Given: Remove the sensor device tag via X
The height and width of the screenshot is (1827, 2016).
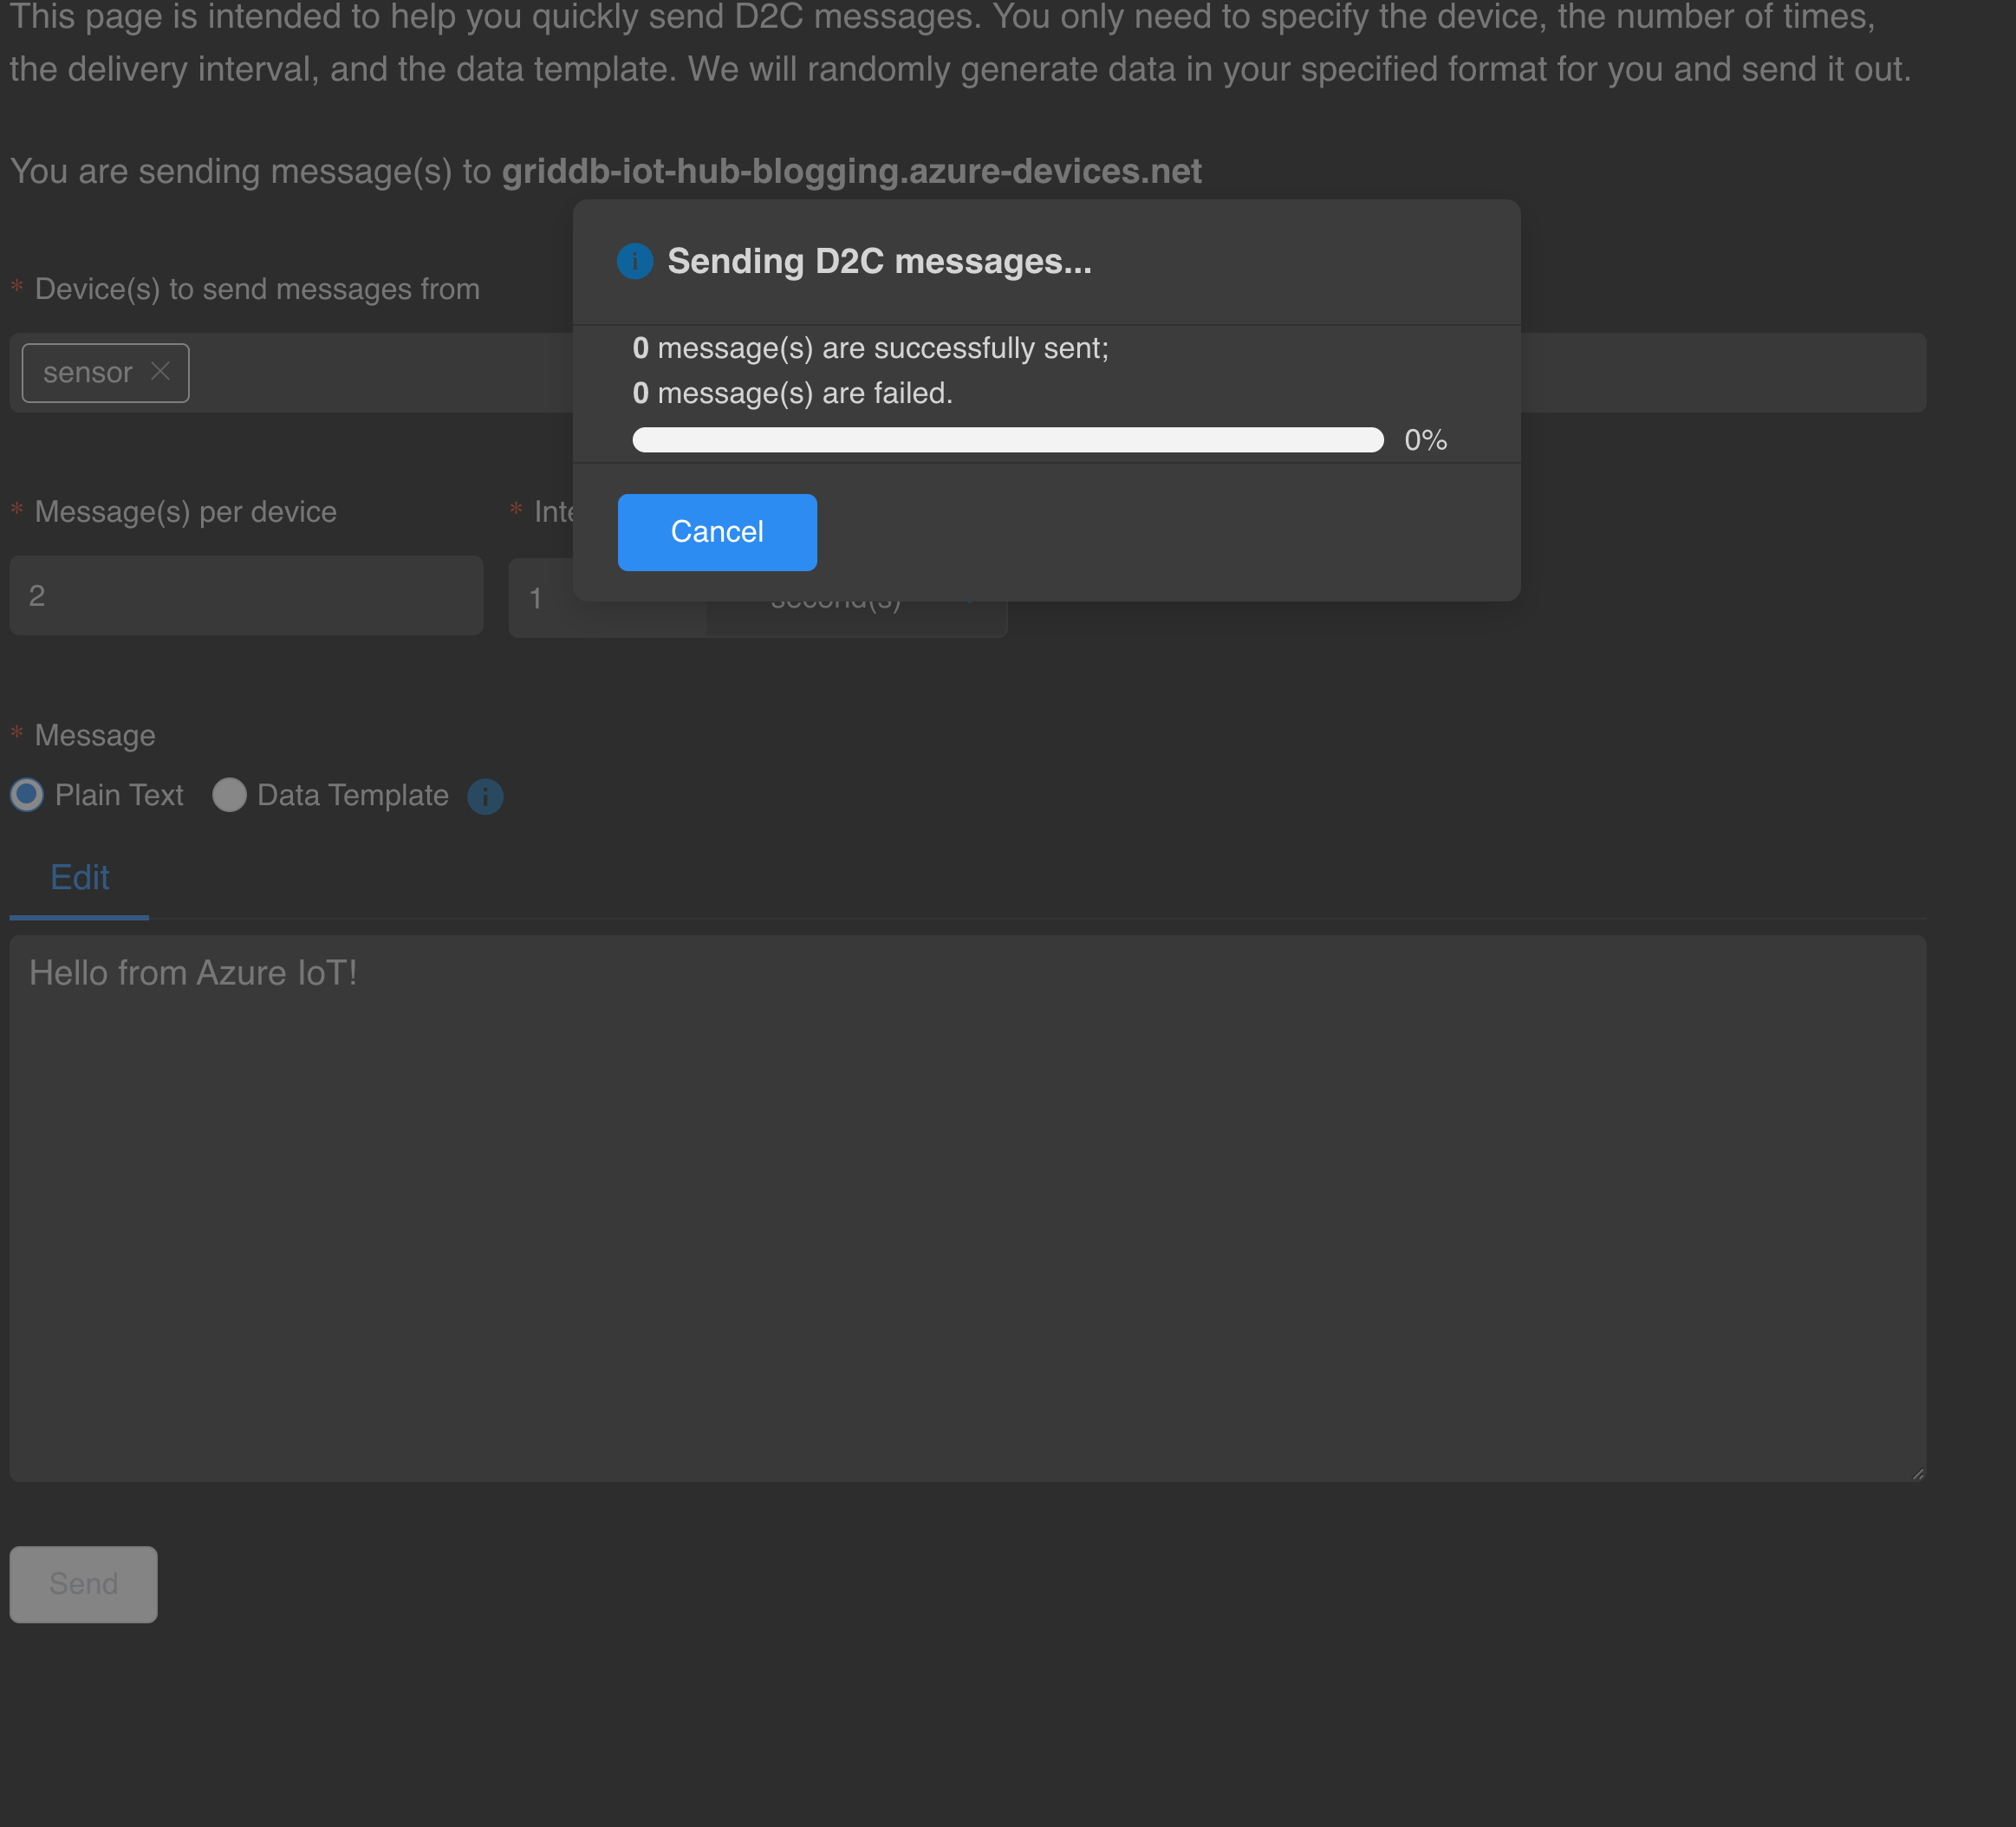Looking at the screenshot, I should (x=160, y=371).
